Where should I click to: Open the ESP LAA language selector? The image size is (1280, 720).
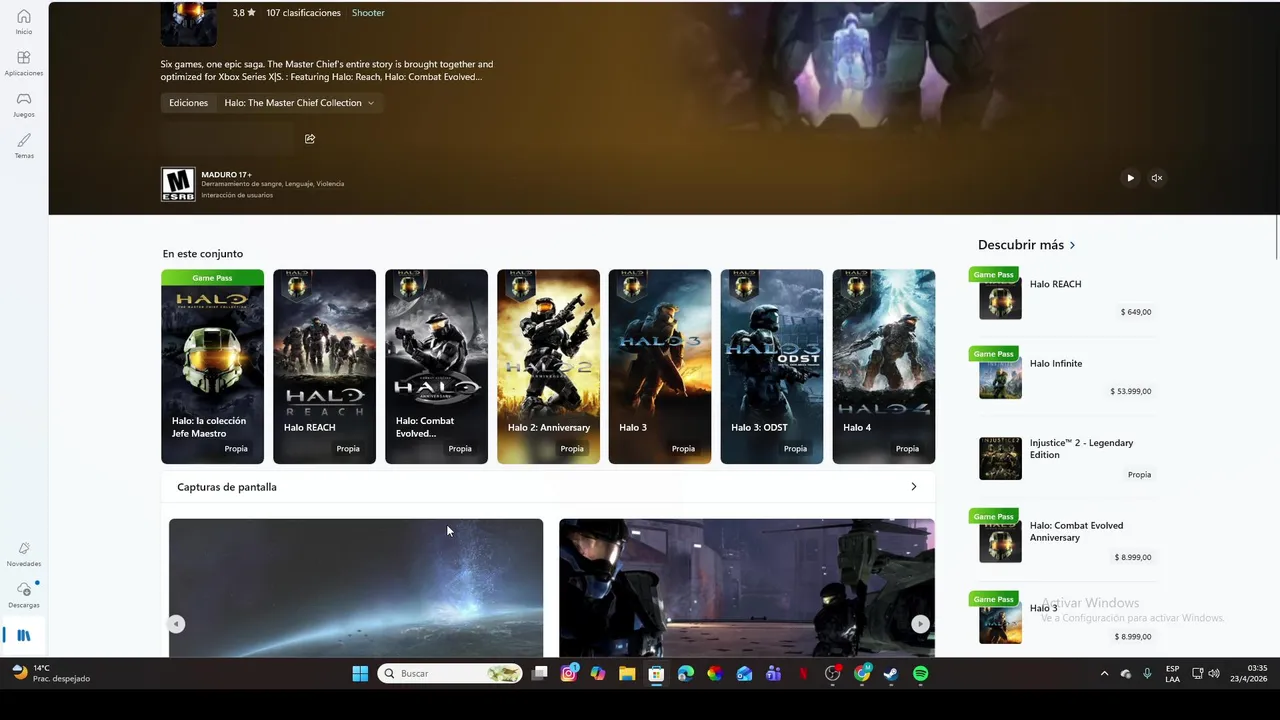(1172, 674)
